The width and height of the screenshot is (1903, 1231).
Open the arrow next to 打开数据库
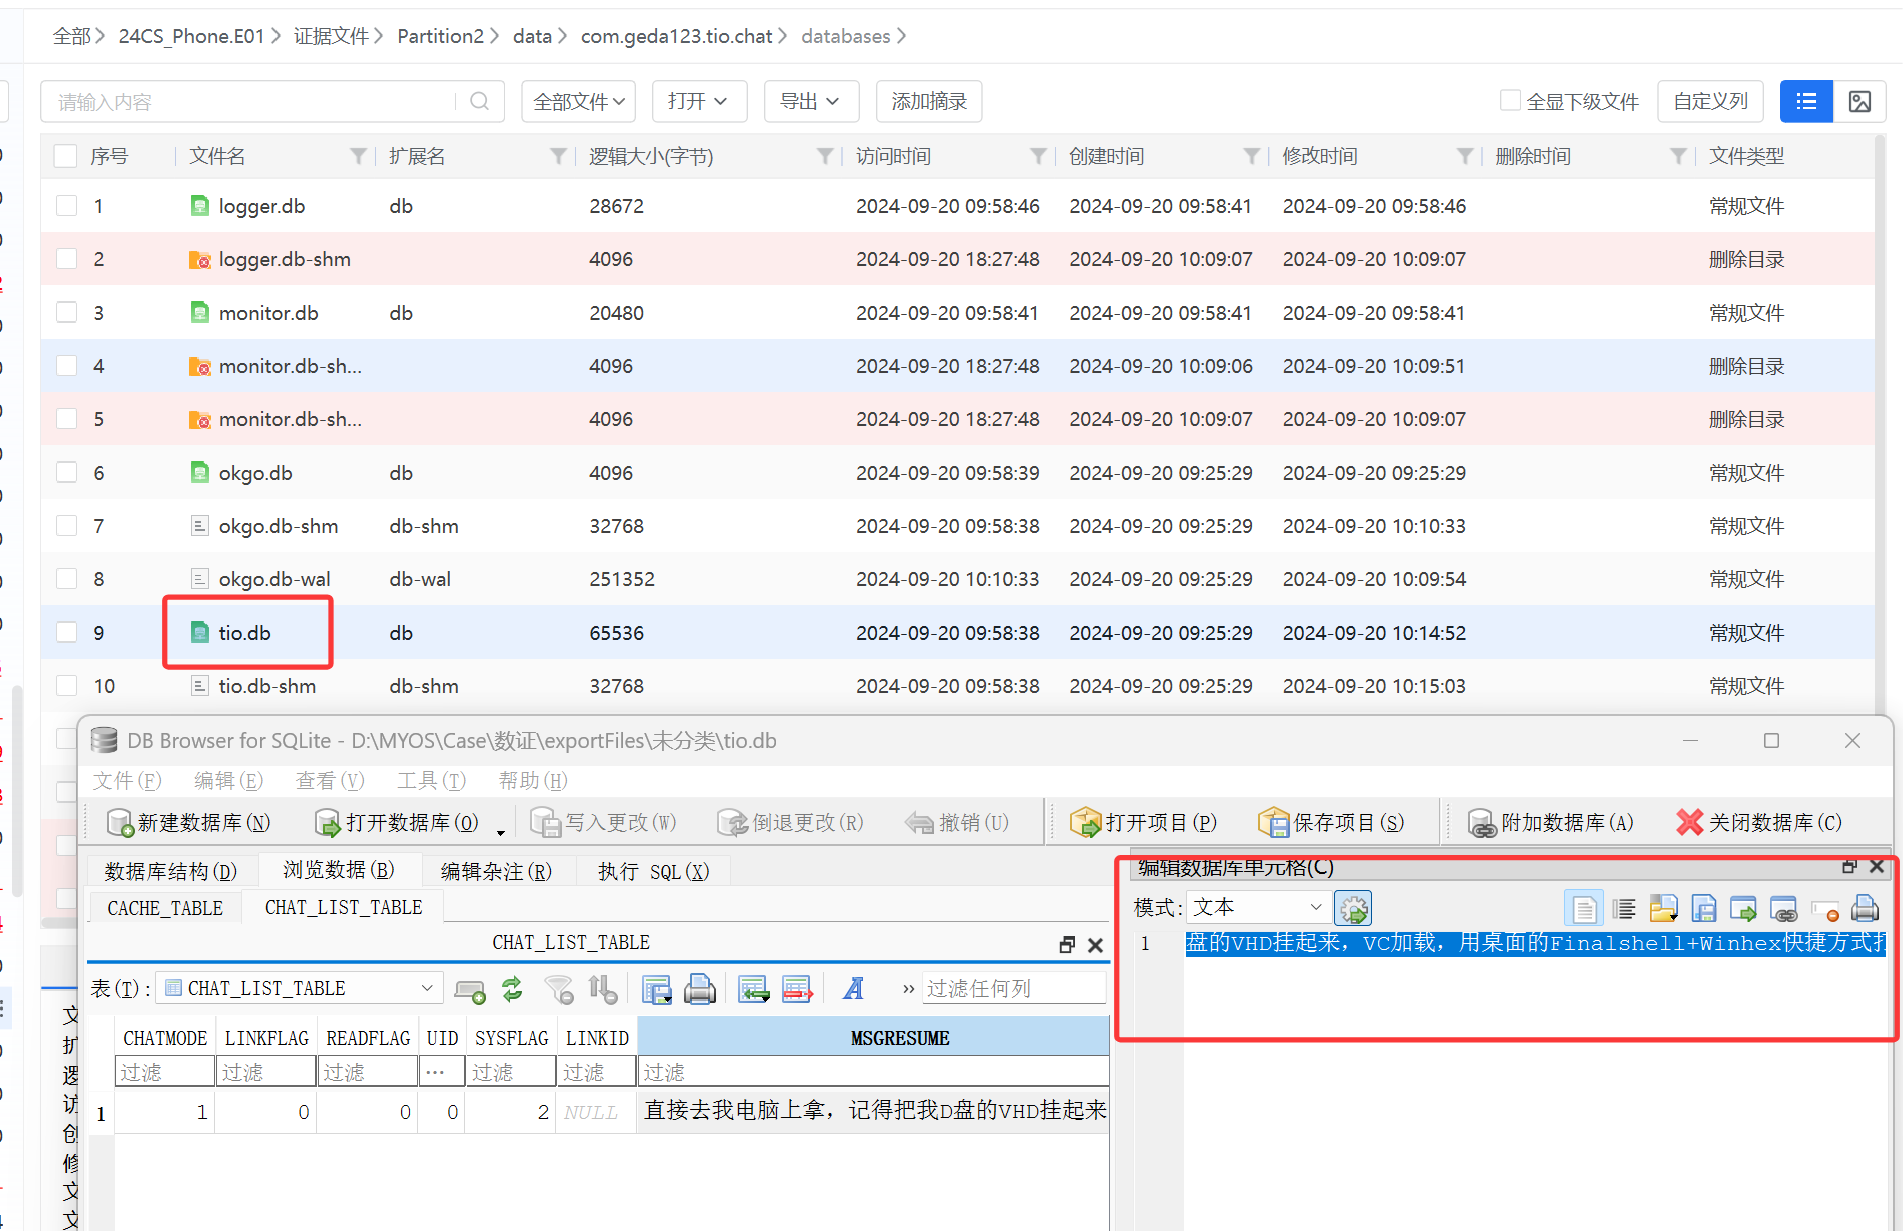pyautogui.click(x=501, y=831)
